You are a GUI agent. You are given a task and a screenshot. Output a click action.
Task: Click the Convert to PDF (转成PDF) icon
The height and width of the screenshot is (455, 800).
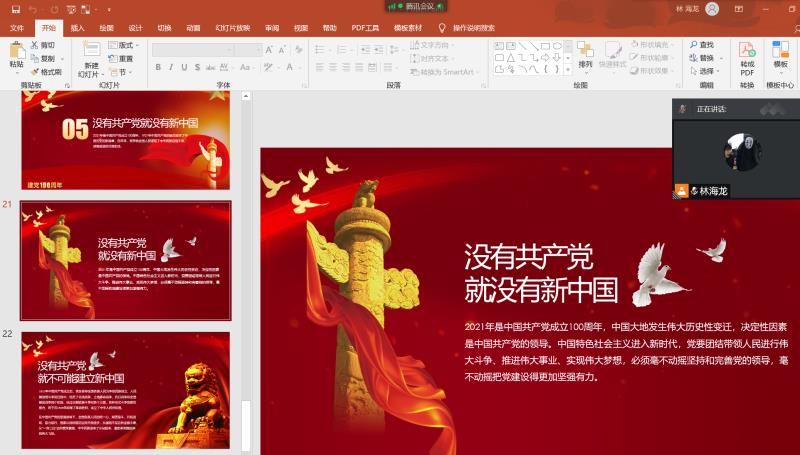pyautogui.click(x=747, y=57)
